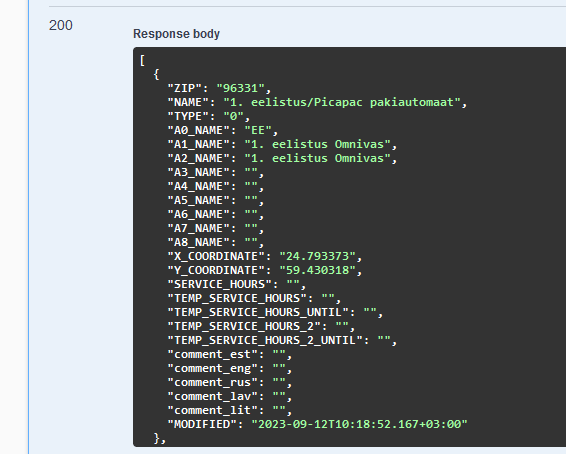Click the TEMP_SERVICE_HOURS_2_UNTIL key

point(265,340)
